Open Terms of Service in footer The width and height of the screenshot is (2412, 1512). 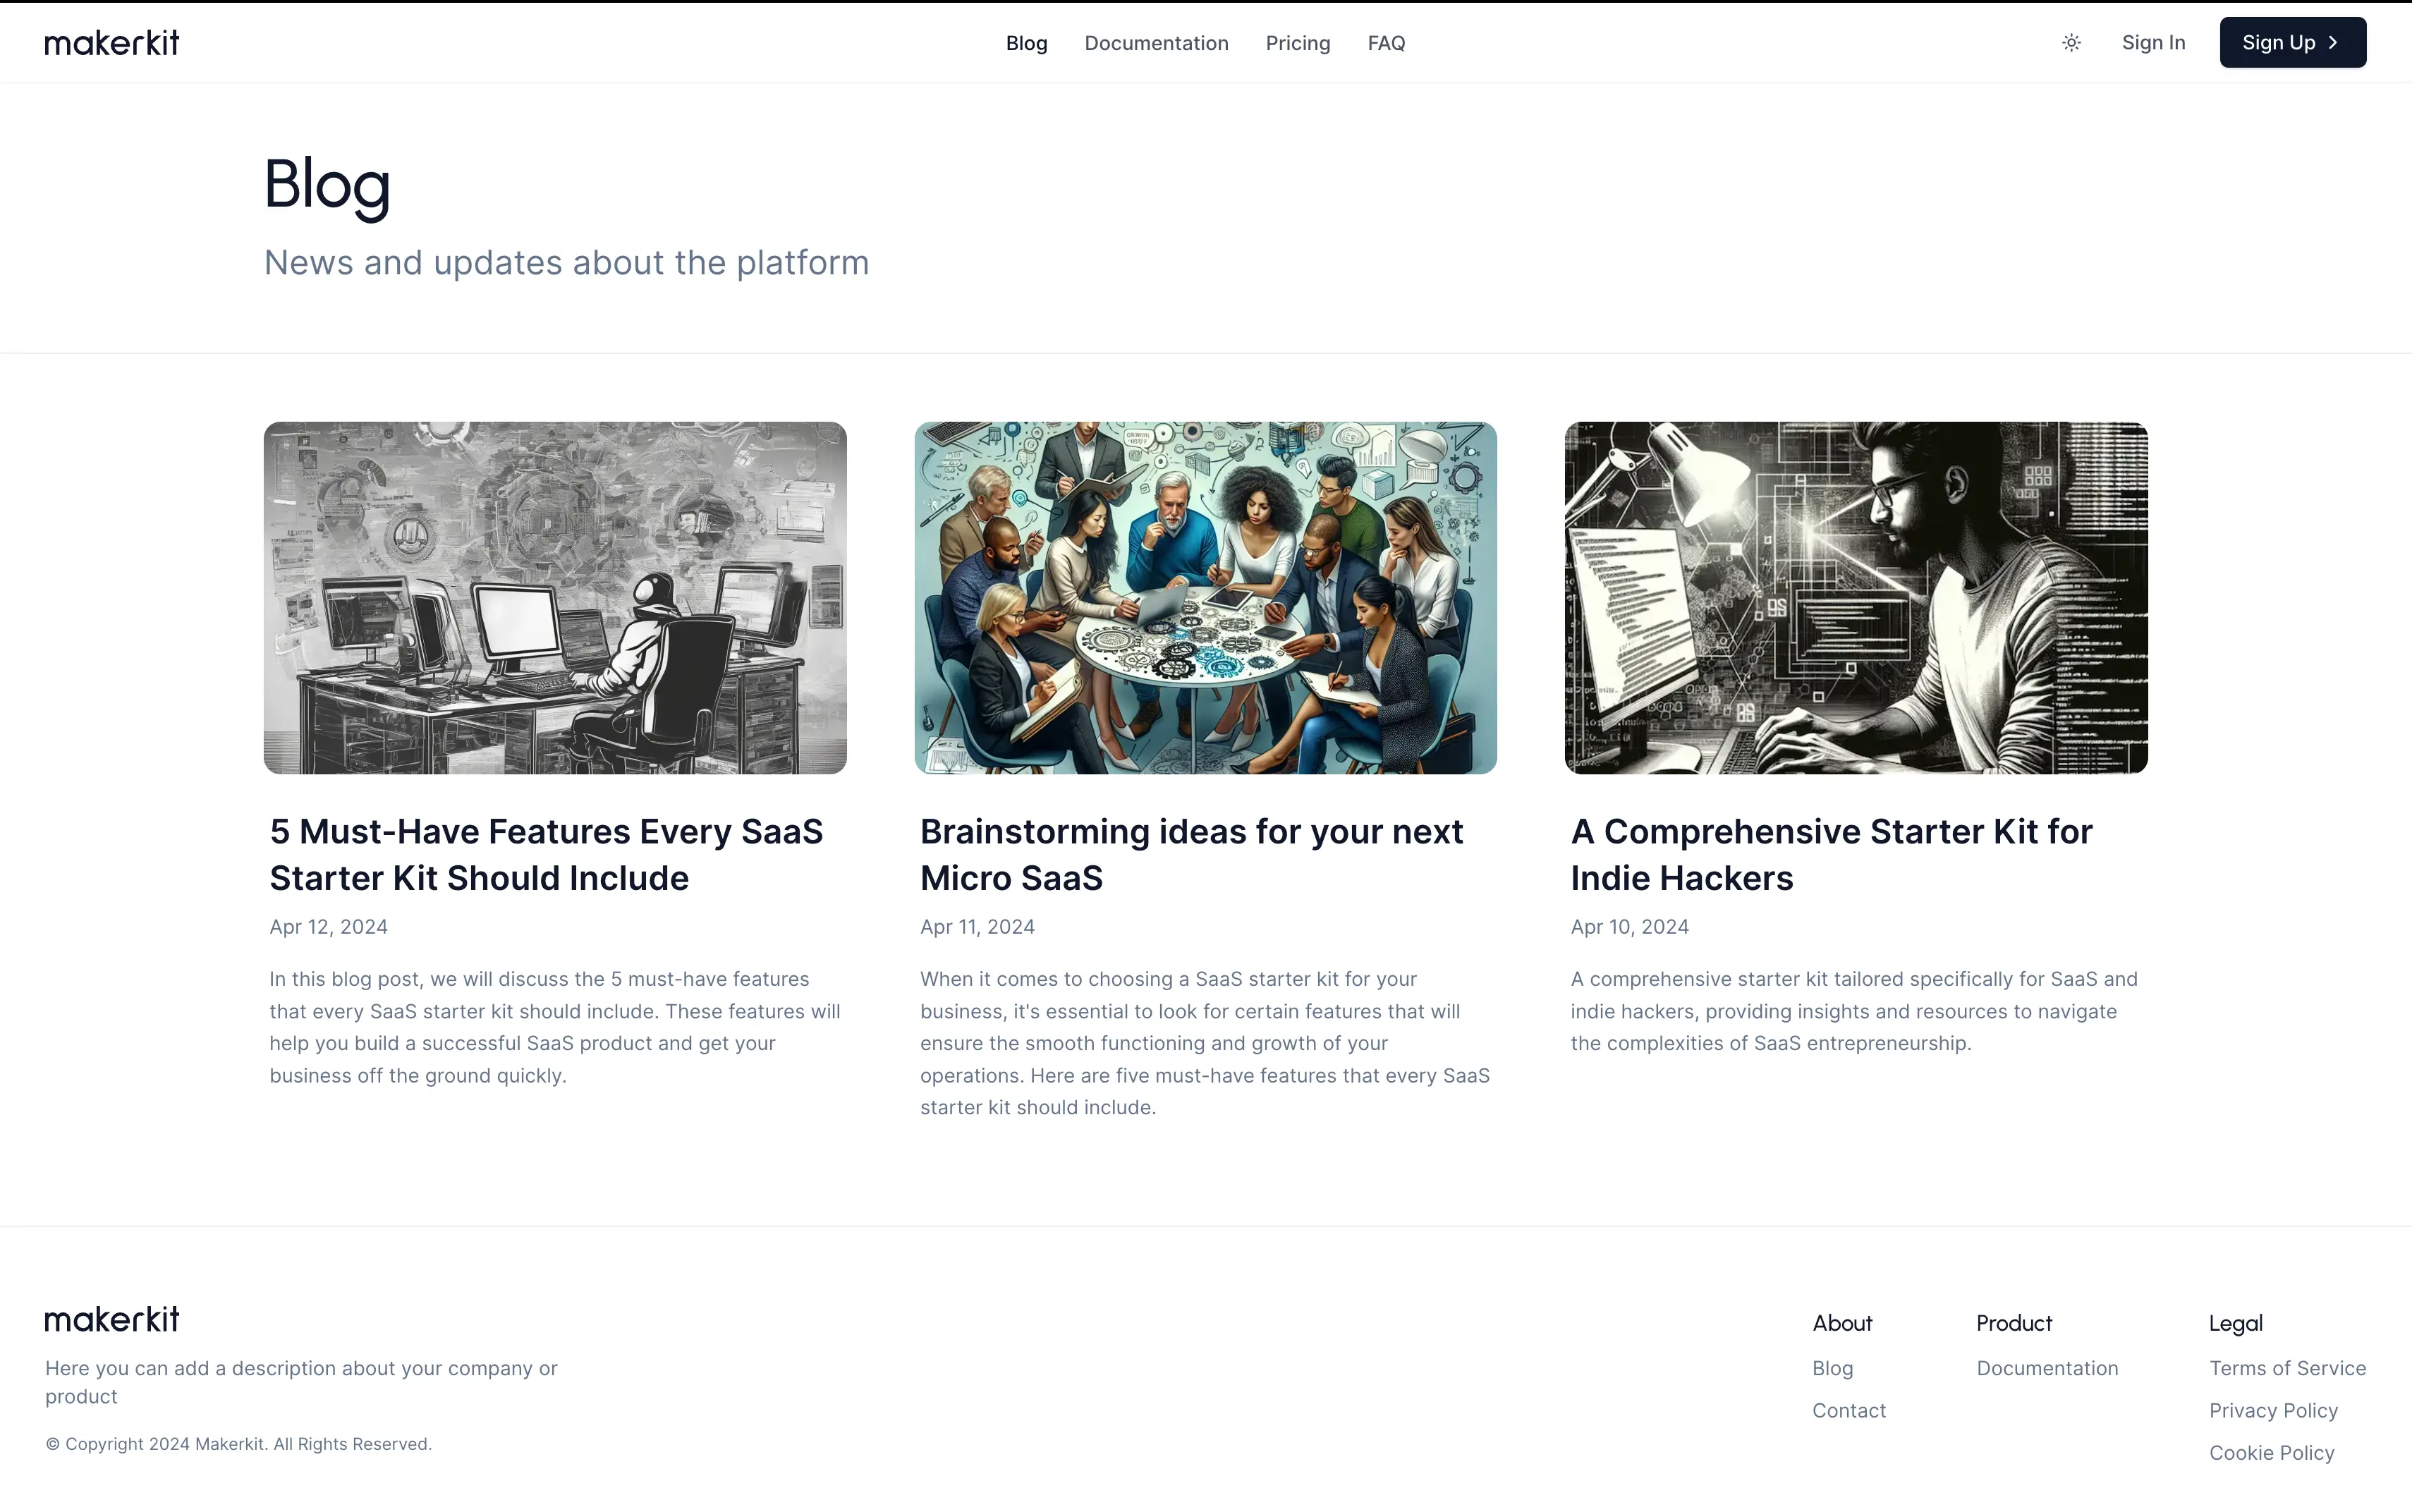[x=2287, y=1368]
